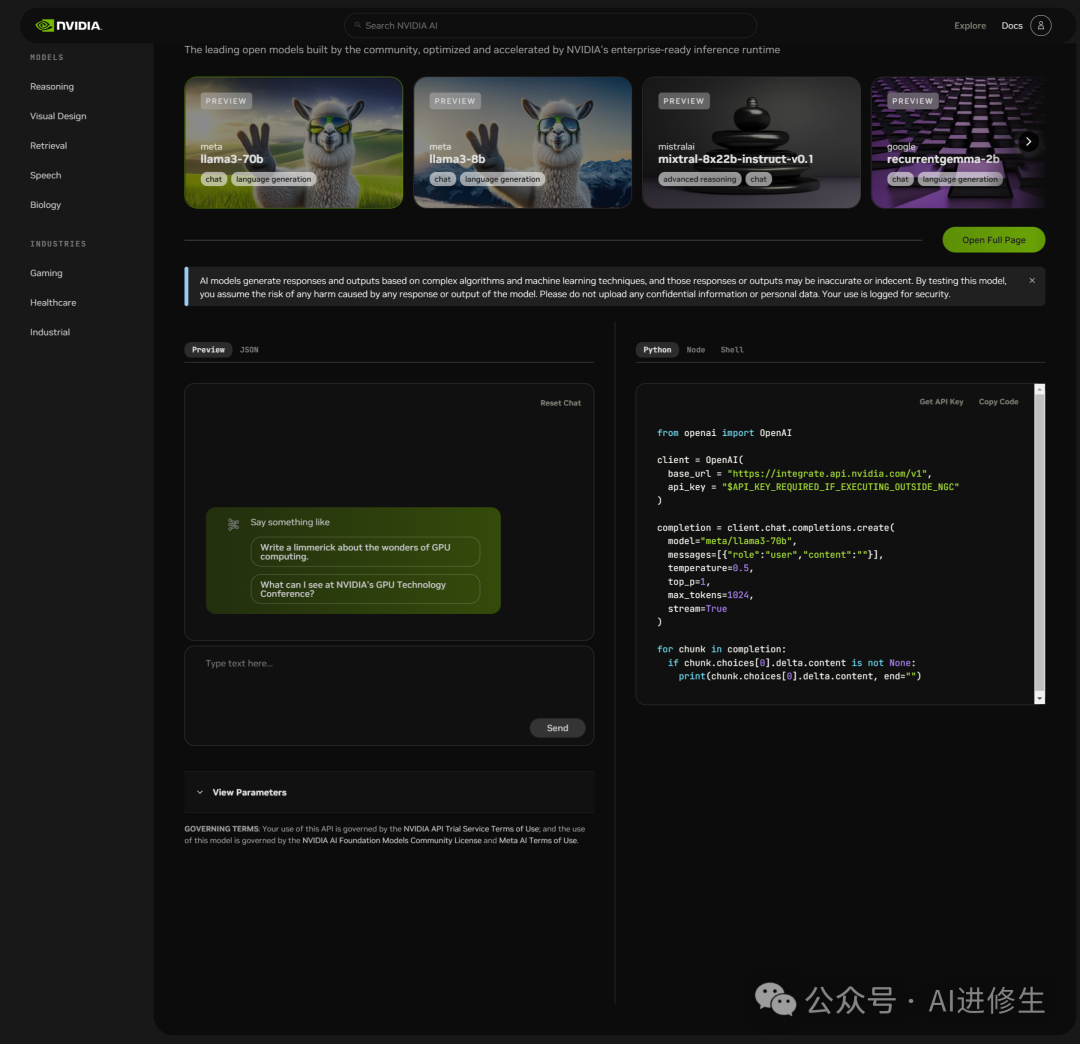Open the user account icon
Screen dimensions: 1080x1044
[x=1040, y=25]
